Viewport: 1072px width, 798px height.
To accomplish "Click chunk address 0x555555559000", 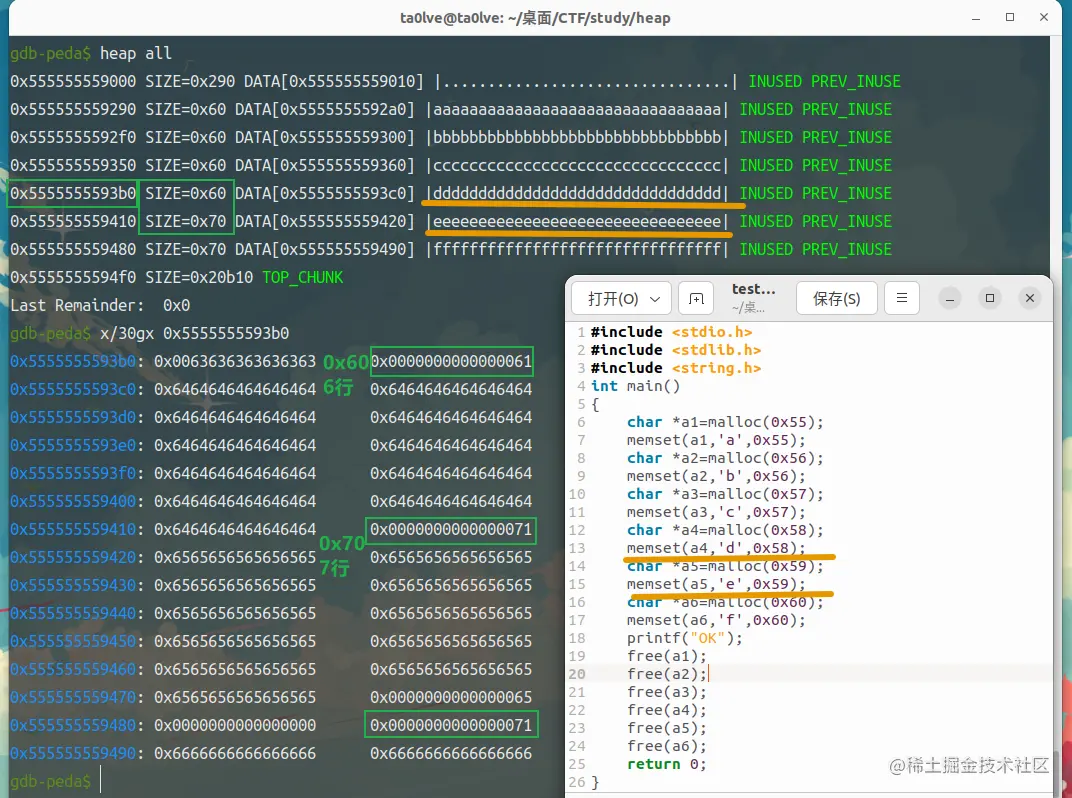I will 73,81.
